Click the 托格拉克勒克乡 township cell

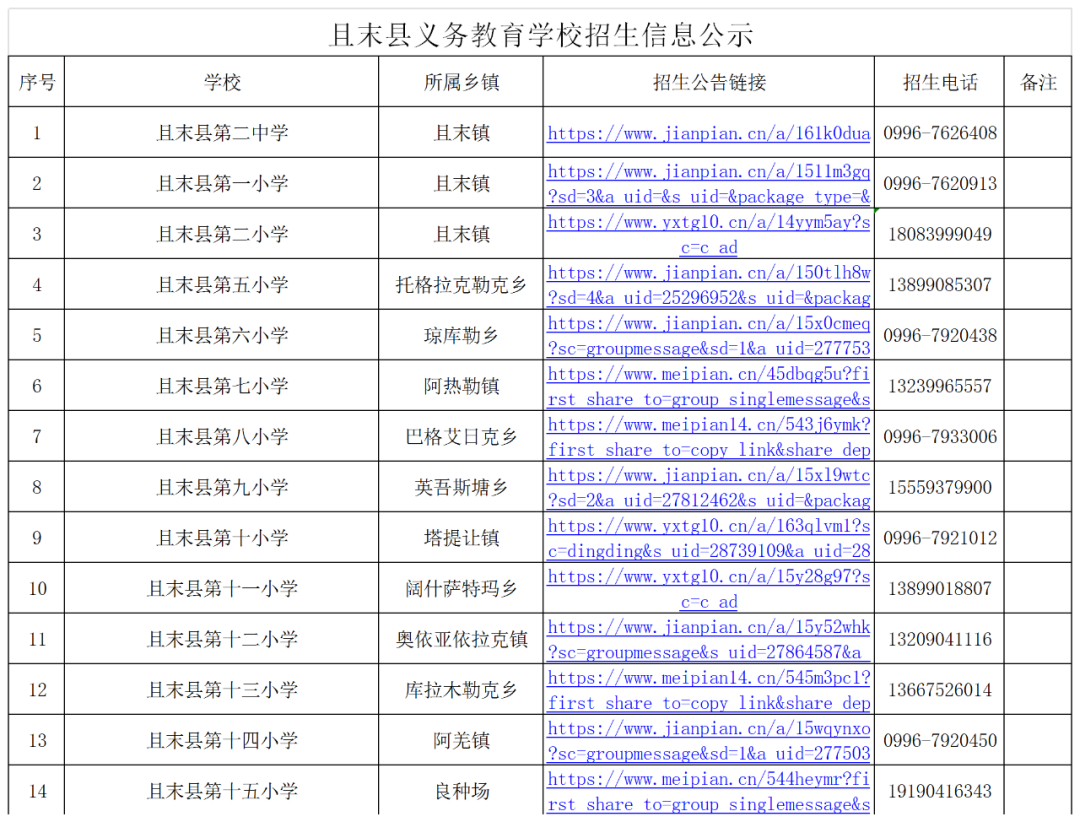[461, 285]
